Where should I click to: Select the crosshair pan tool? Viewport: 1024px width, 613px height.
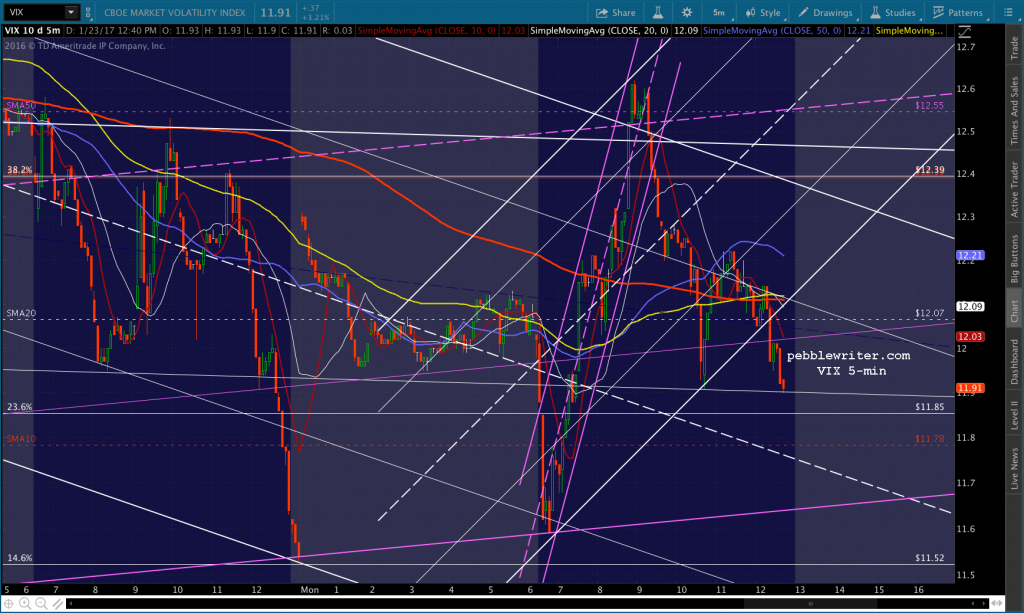[8, 604]
